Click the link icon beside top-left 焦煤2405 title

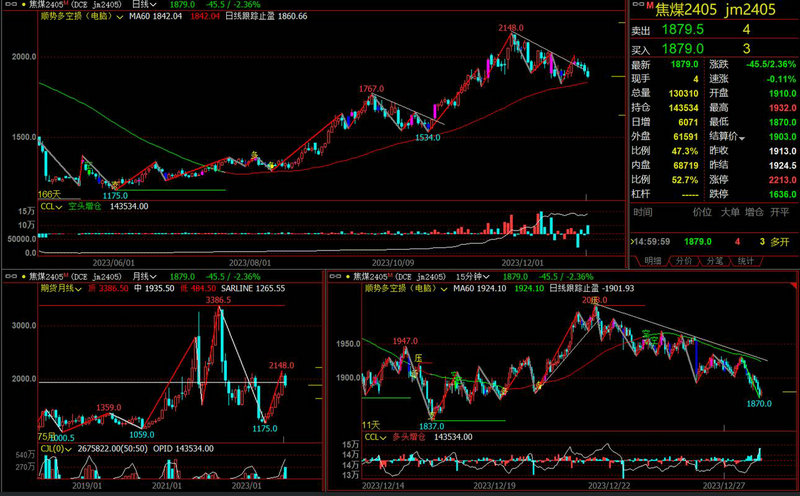point(7,5)
